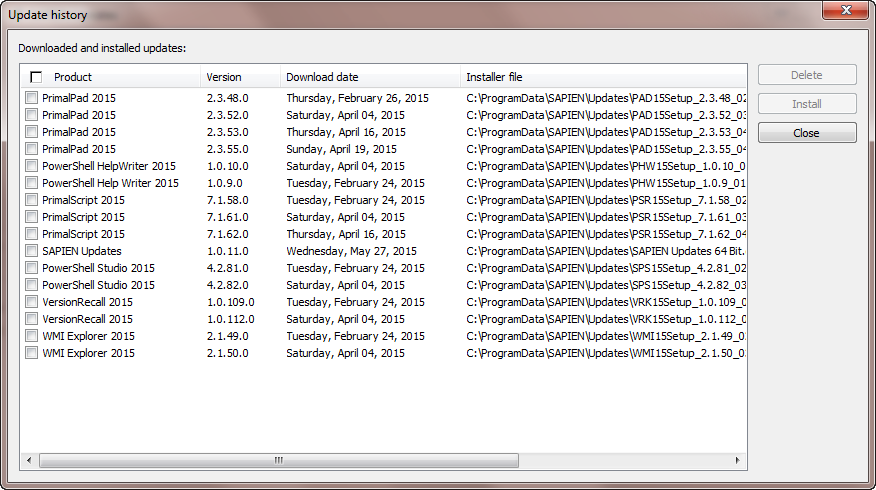Enable the SAPIEN Updates row checkbox
876x490 pixels.
tap(31, 251)
